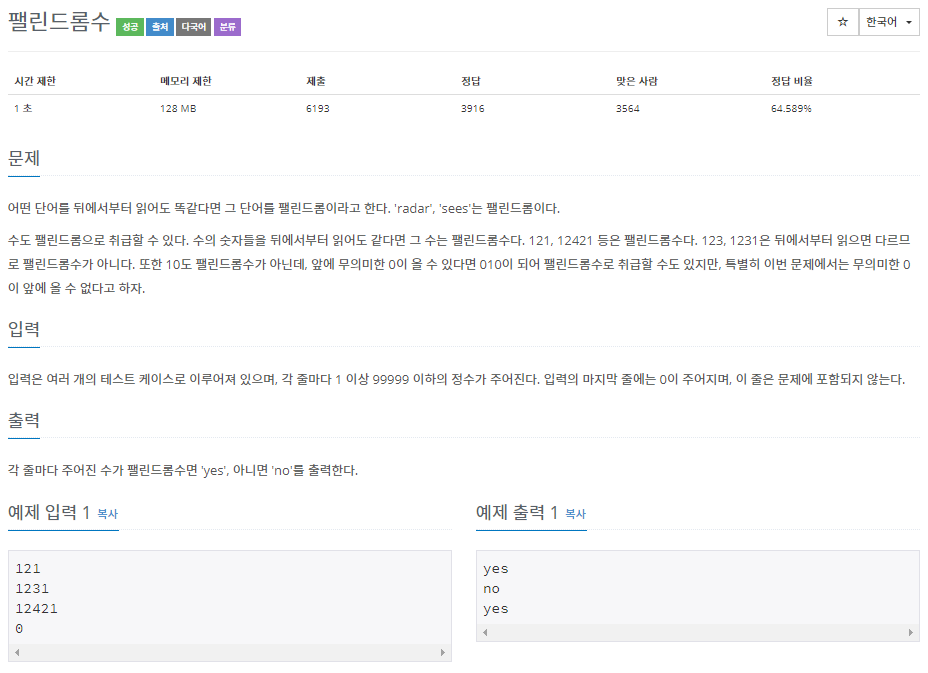Viewport: 928px width, 673px height.
Task: Click the 시간 제한 column header
Action: click(x=35, y=81)
